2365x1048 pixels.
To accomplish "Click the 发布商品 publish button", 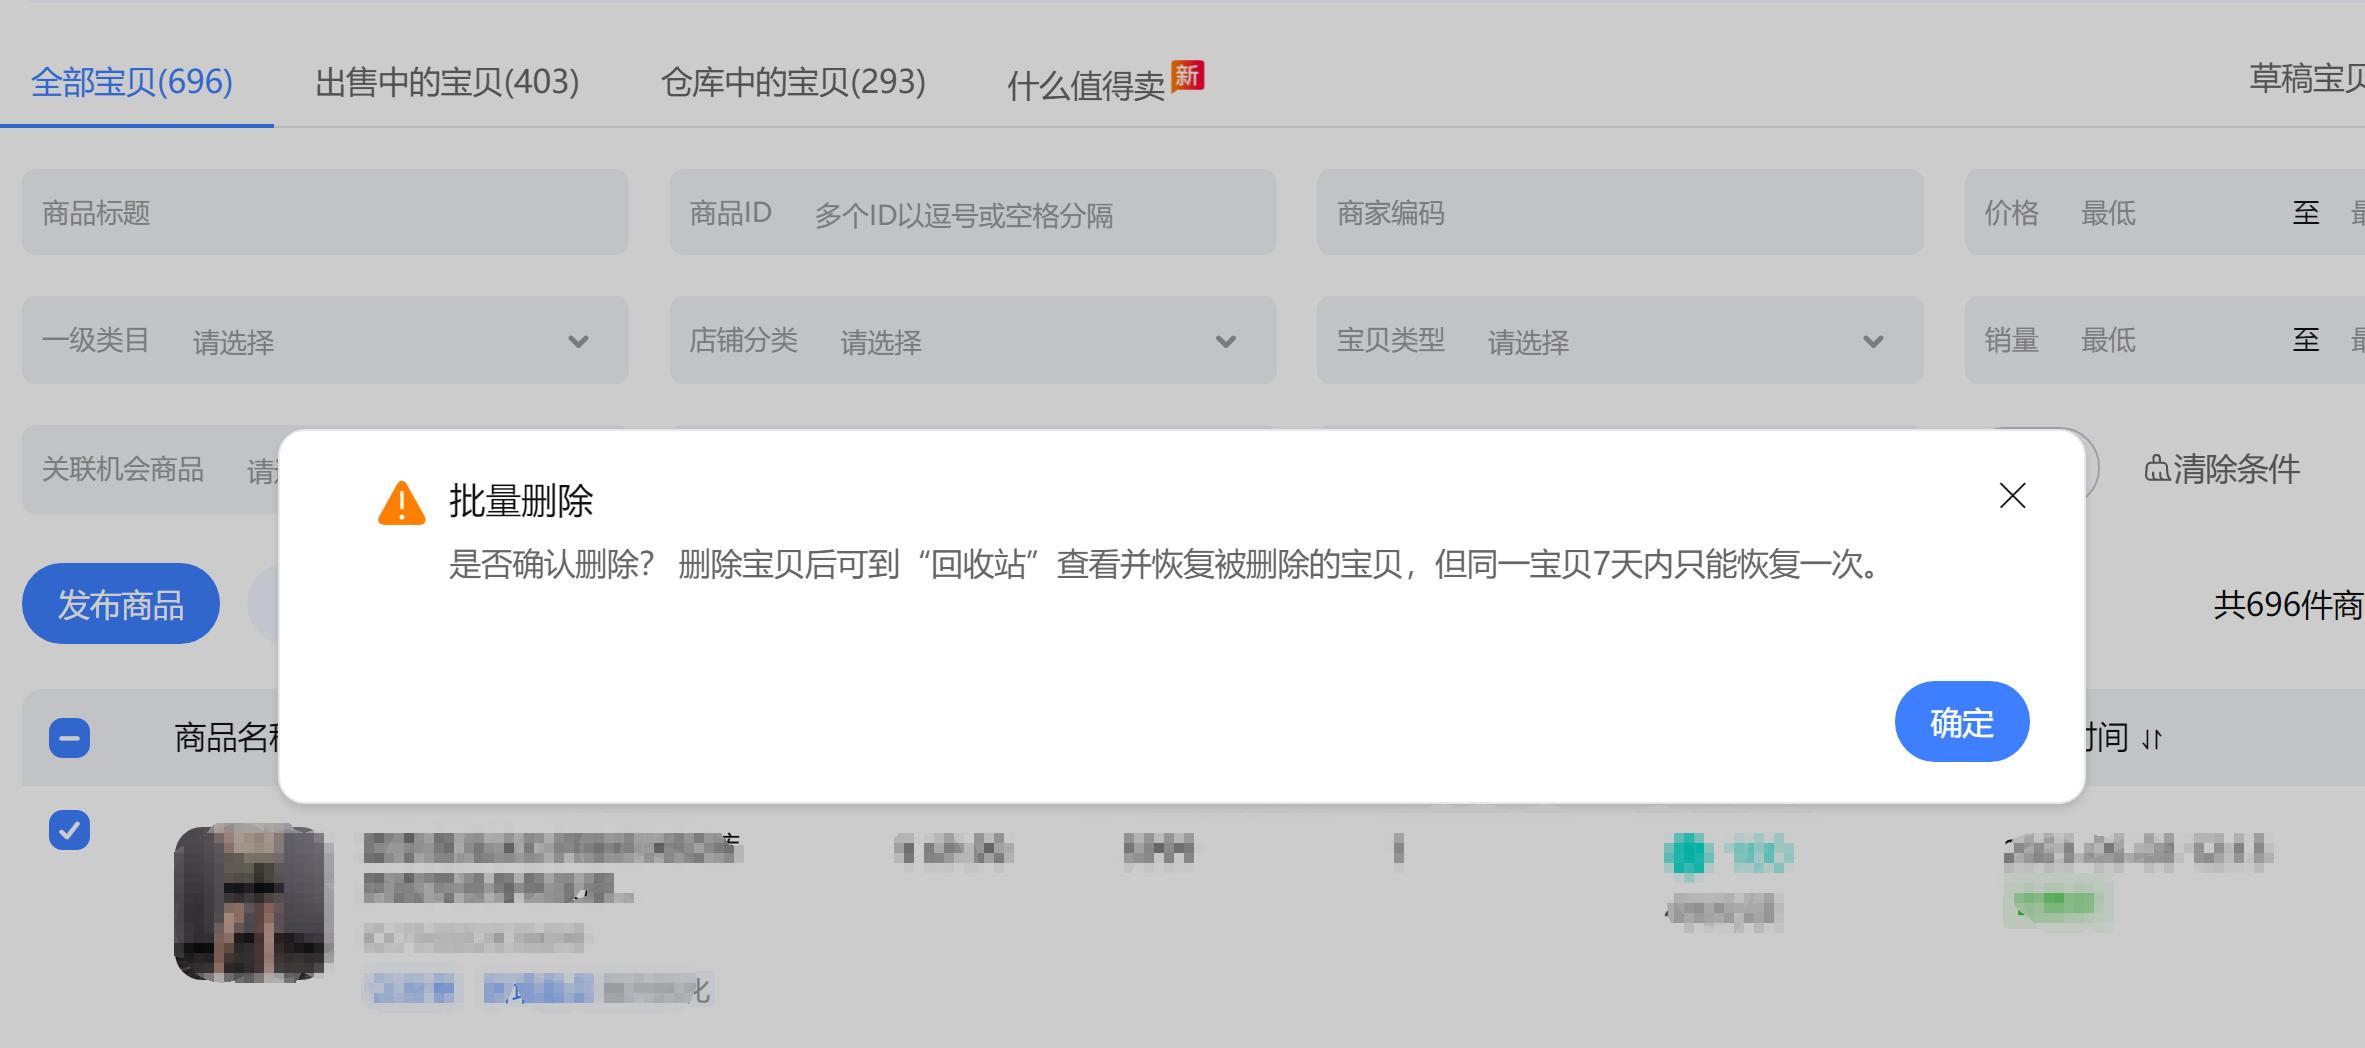I will coord(120,602).
